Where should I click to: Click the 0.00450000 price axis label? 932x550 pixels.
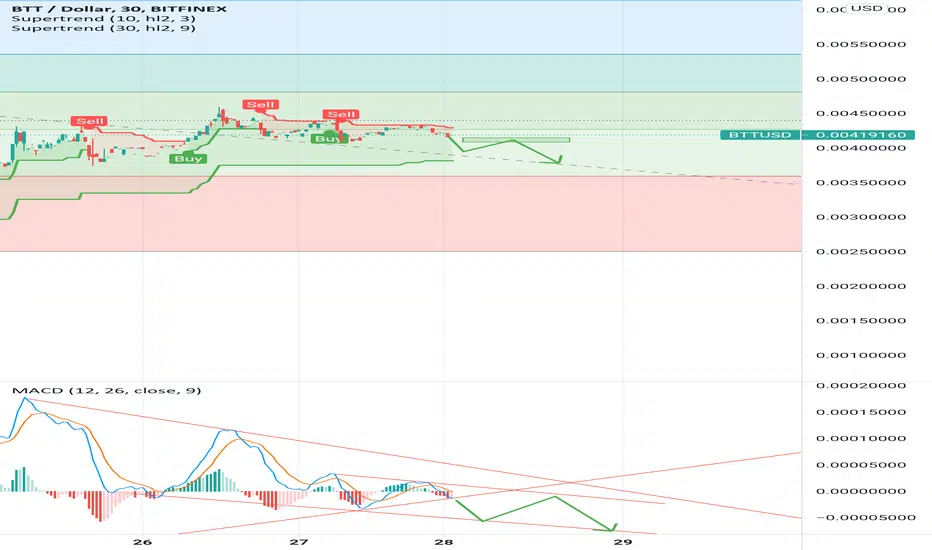861,114
